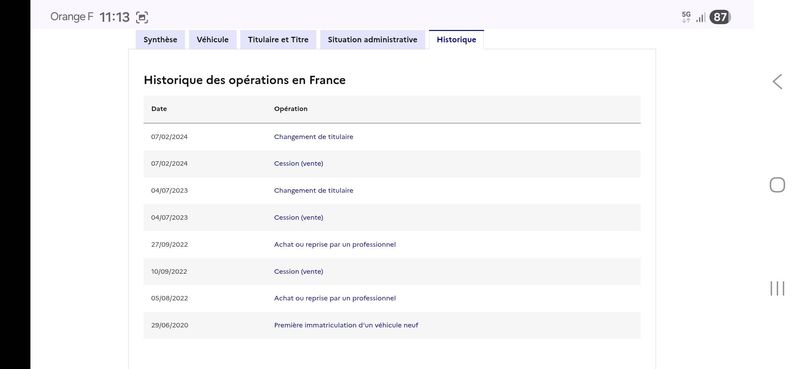
Task: Tap the 11:13 clock in status bar
Action: 114,17
